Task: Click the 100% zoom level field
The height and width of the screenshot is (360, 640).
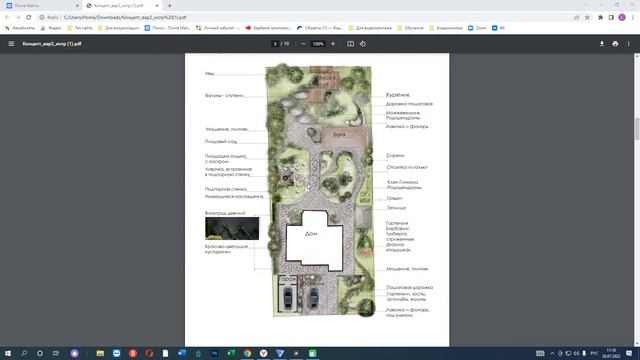Action: 318,44
